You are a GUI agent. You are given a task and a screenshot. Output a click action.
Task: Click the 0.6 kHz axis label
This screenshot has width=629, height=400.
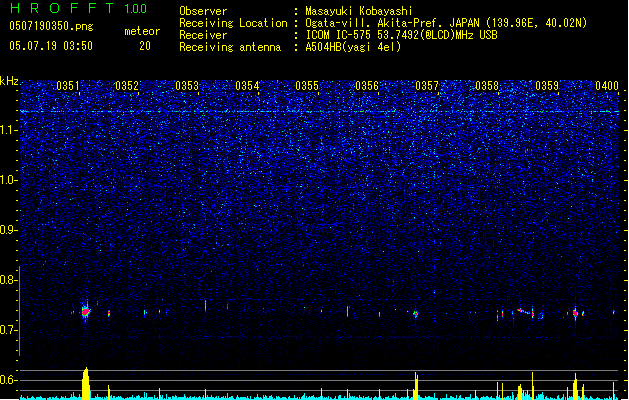pyautogui.click(x=9, y=380)
